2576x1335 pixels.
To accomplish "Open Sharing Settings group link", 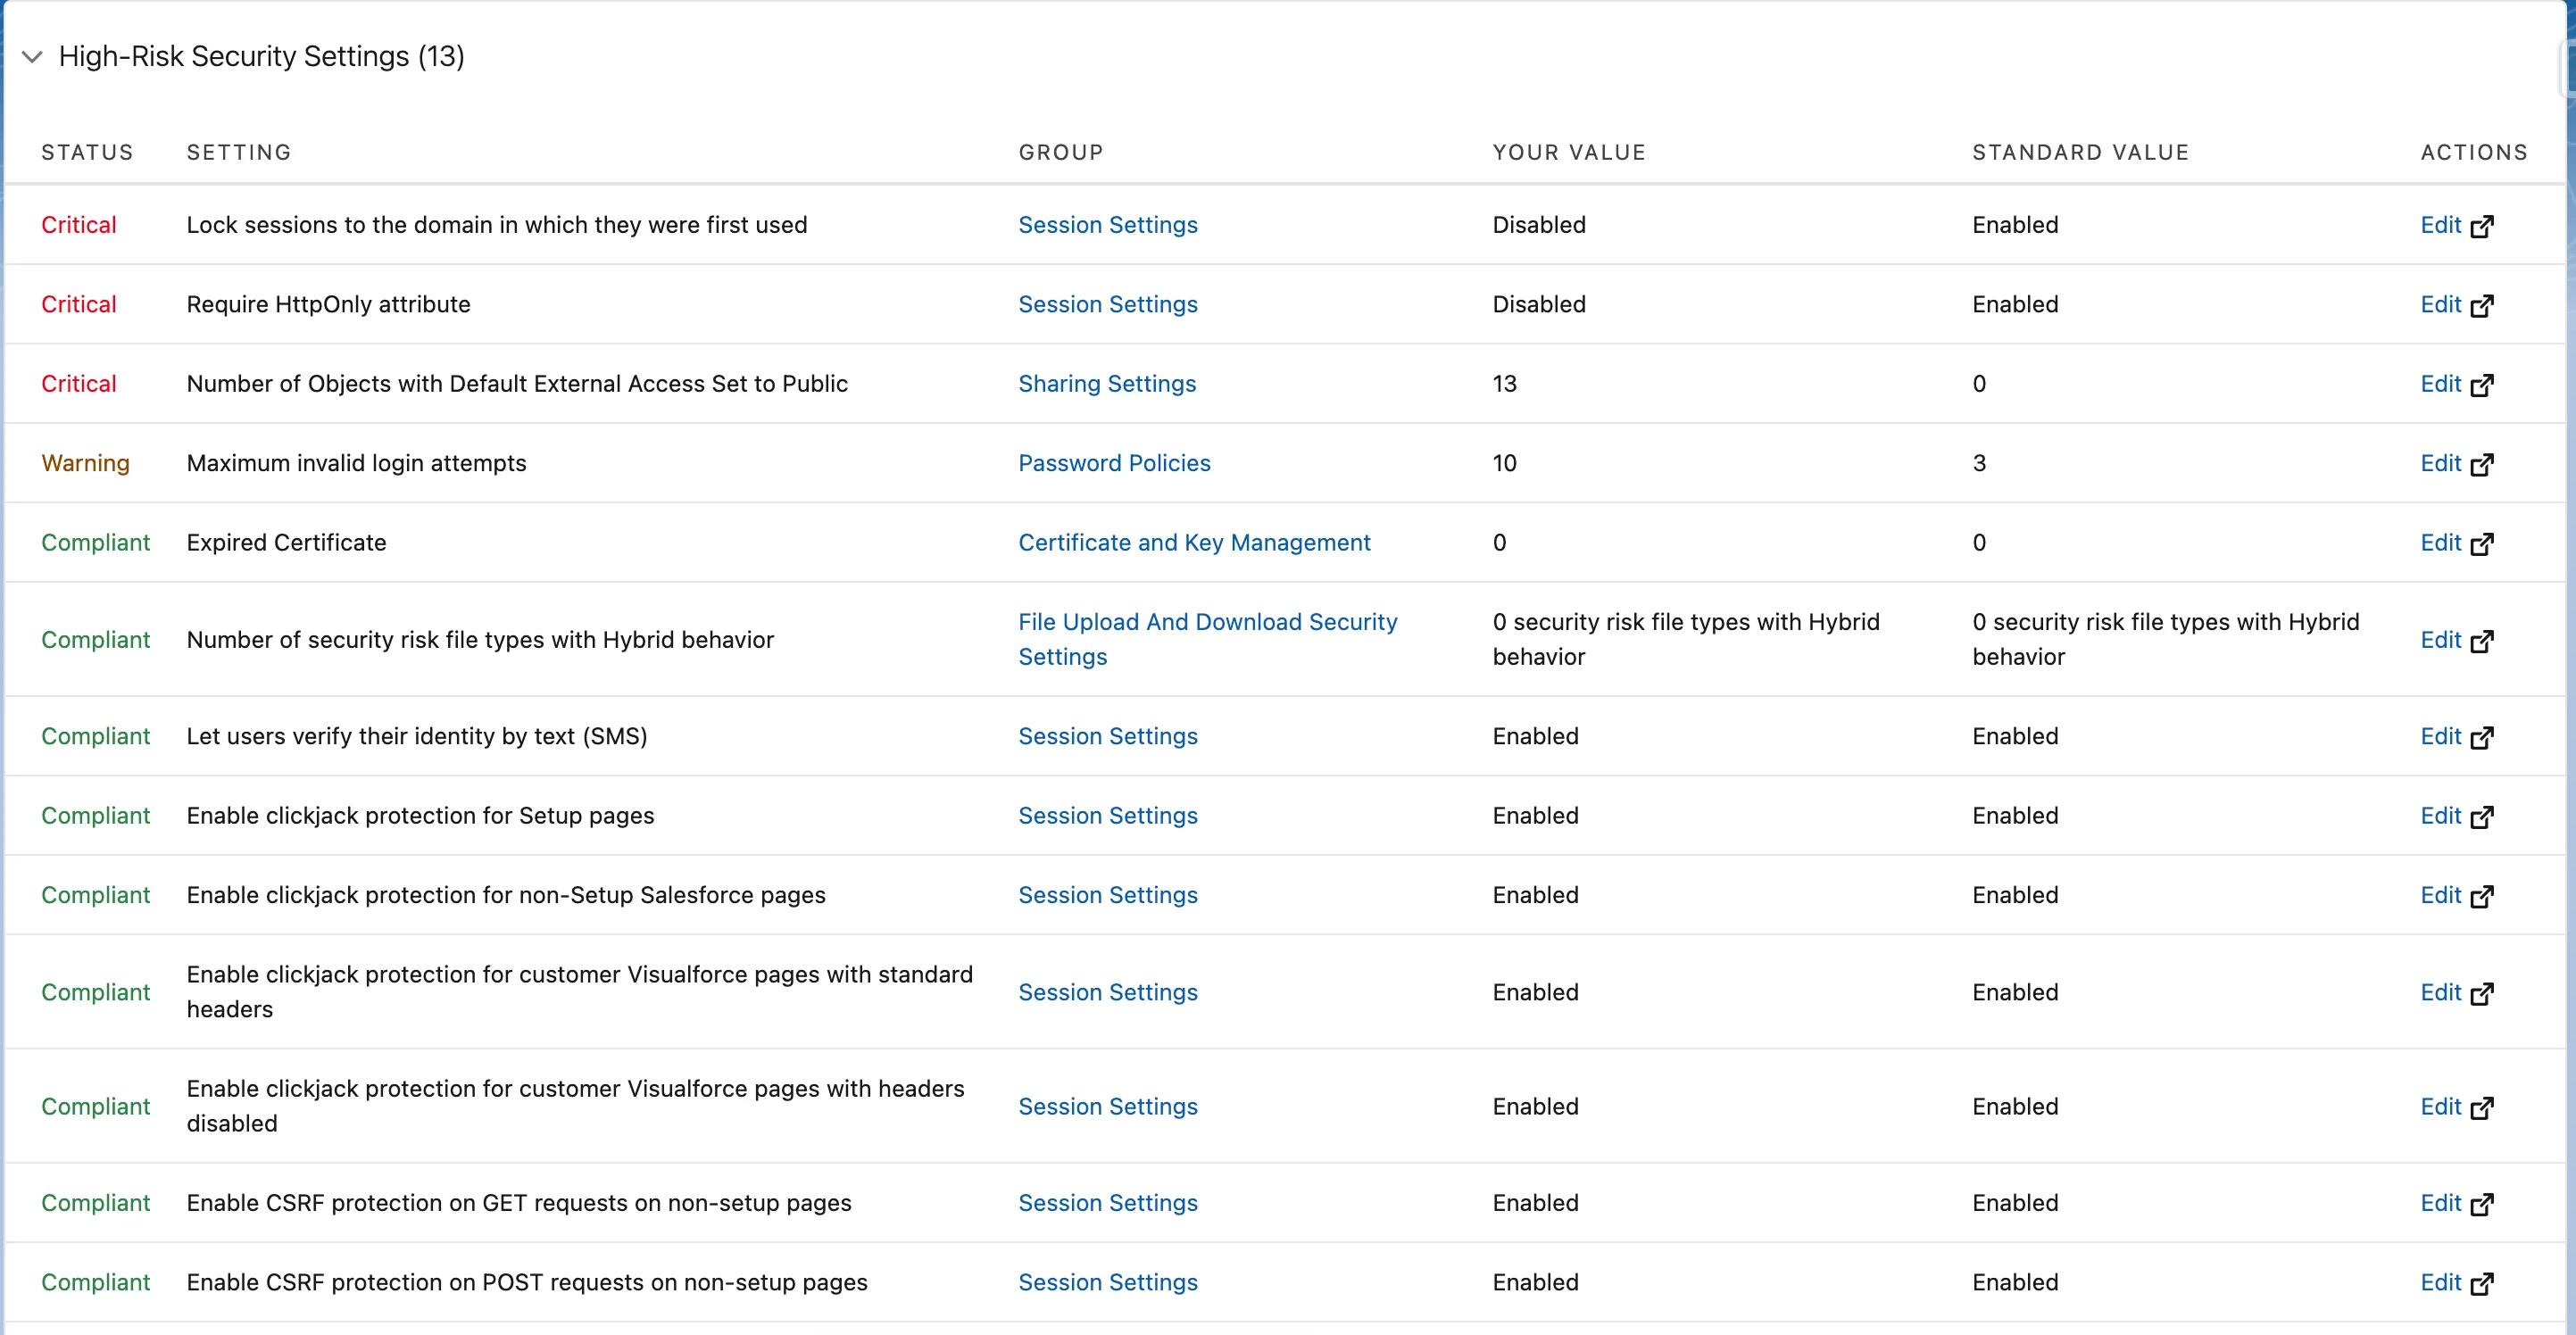I will [1106, 384].
